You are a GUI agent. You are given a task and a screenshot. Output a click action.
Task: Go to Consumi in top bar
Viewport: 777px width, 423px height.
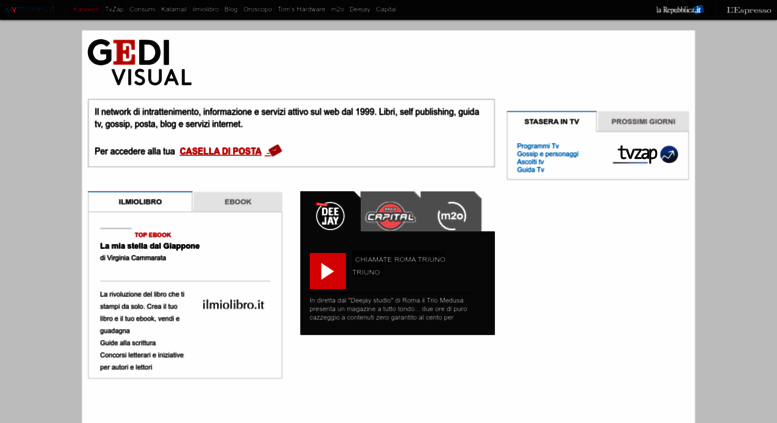point(142,9)
